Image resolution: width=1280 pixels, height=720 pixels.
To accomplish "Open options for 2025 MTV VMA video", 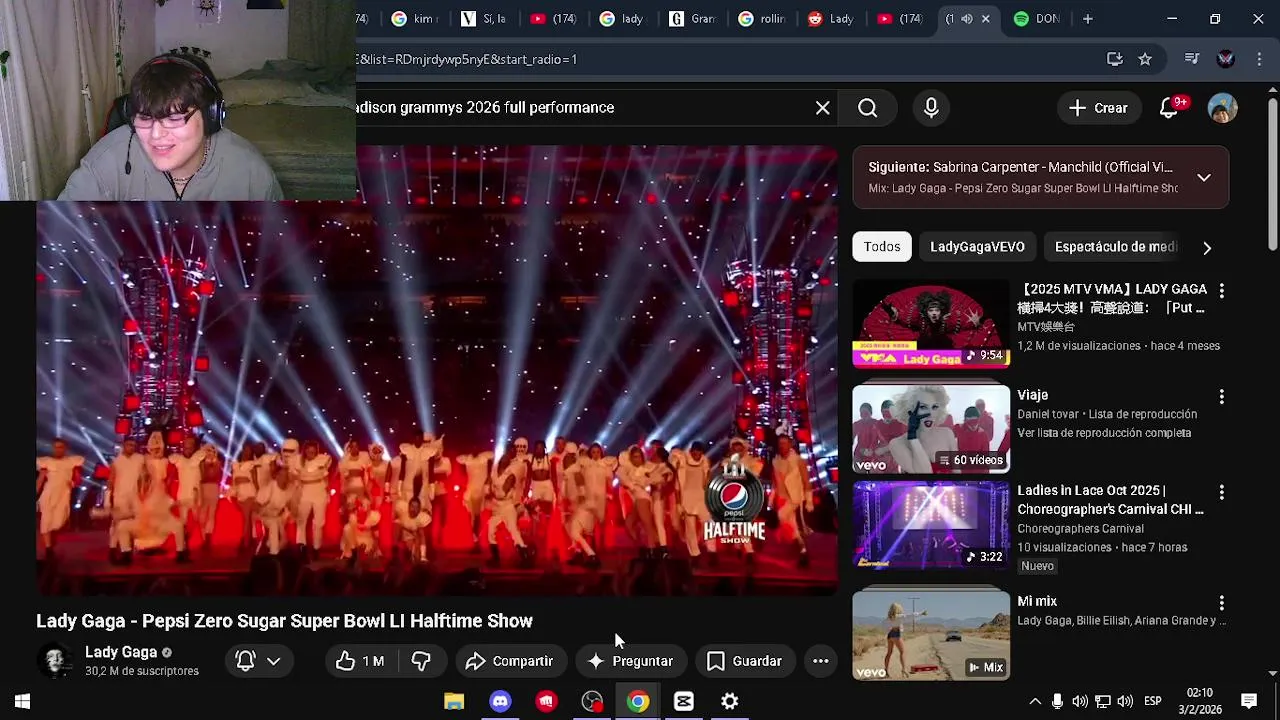I will (x=1221, y=290).
